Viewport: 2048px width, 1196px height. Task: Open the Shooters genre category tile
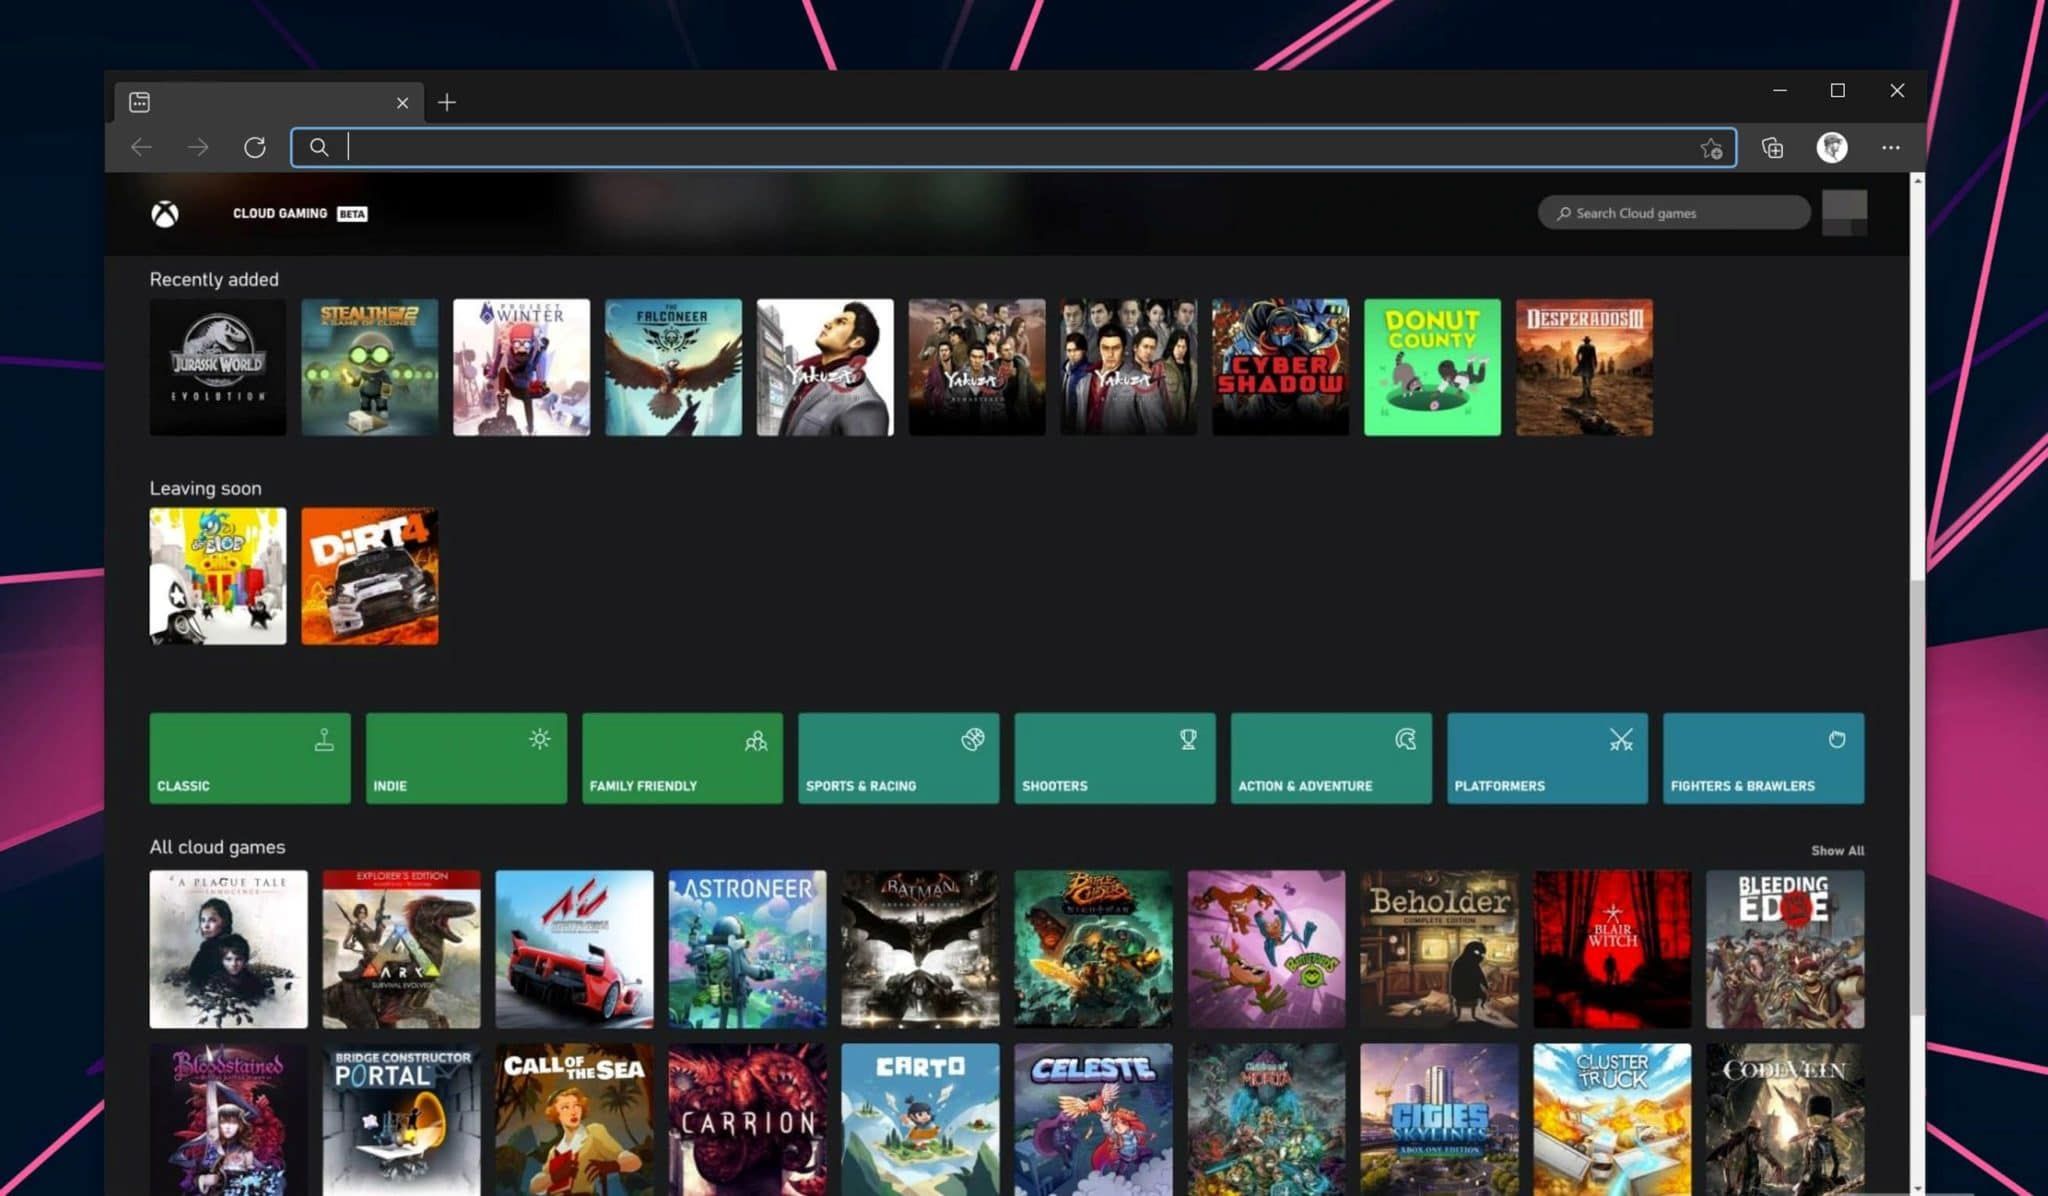pos(1114,758)
